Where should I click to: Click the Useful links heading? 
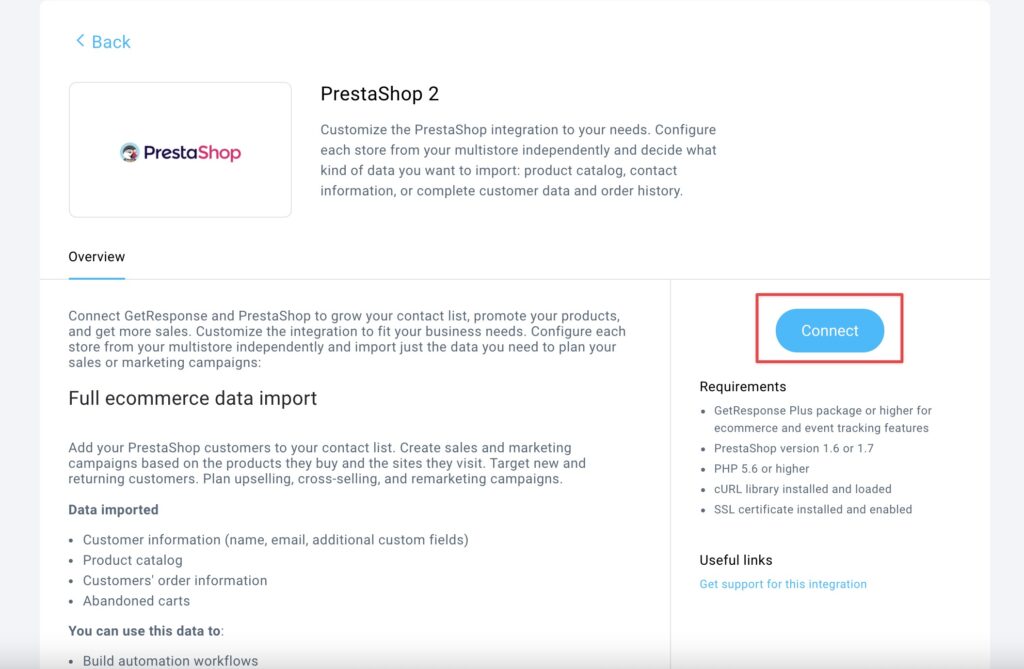[x=736, y=560]
